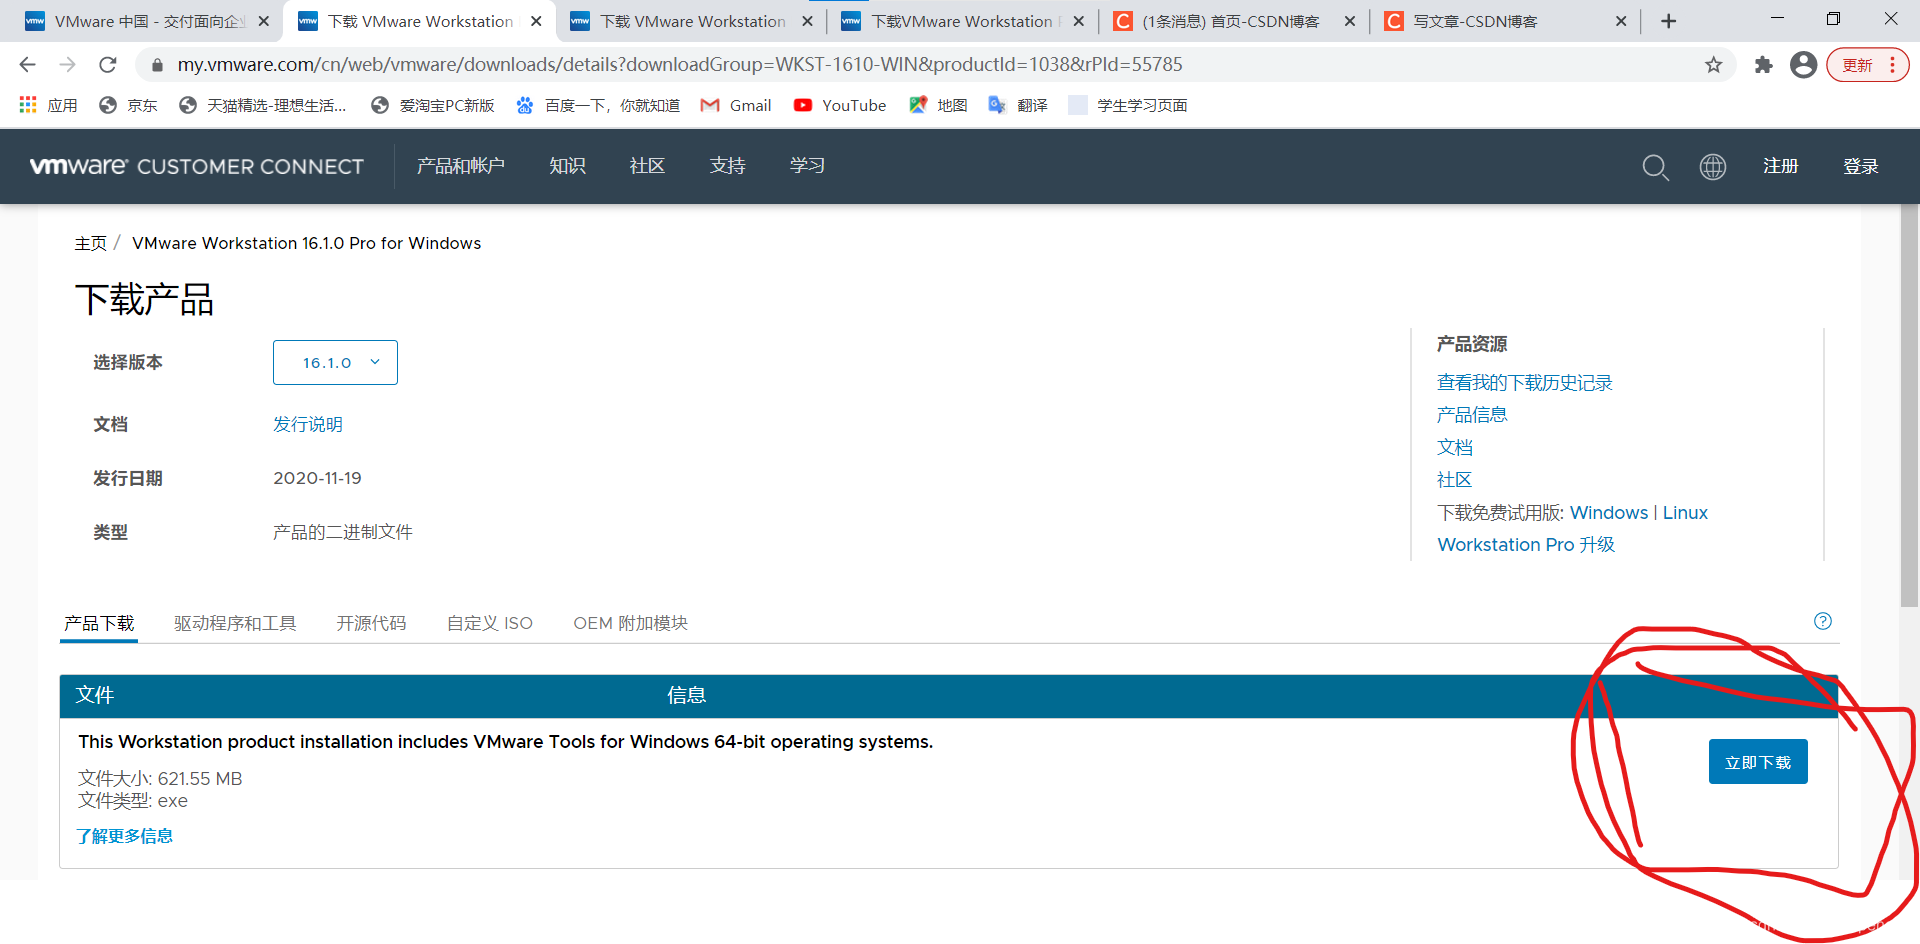This screenshot has height=944, width=1920.
Task: Open the 学生学习页面 bookmark
Action: [1128, 105]
